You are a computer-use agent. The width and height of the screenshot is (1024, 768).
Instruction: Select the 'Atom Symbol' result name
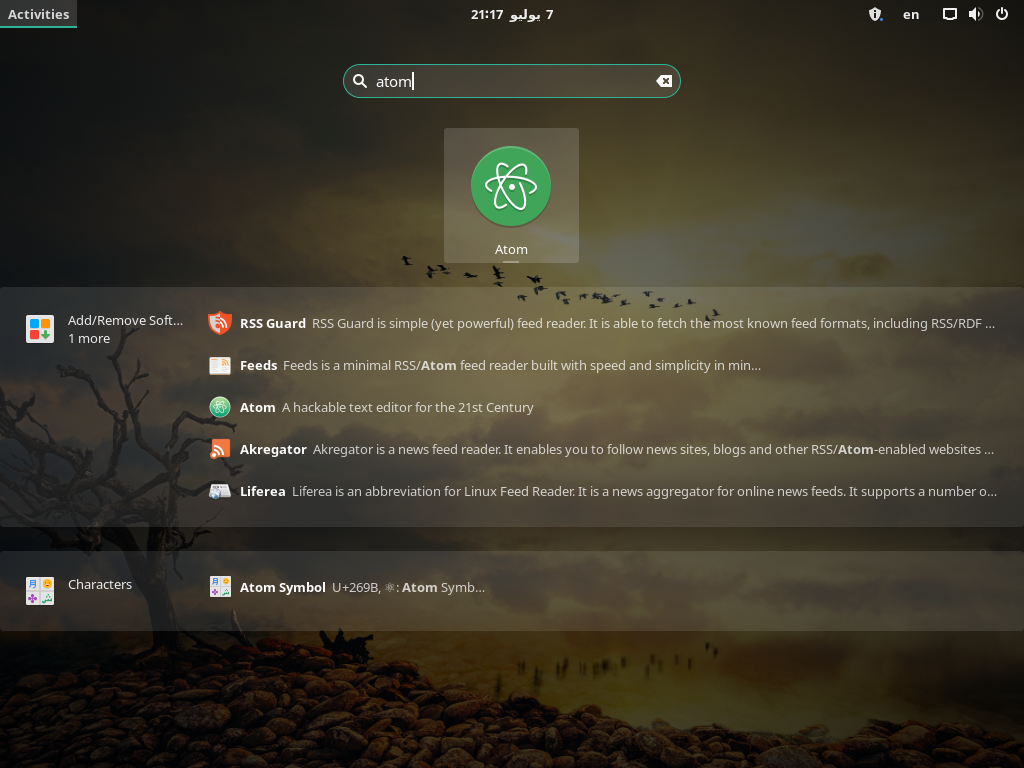(x=283, y=588)
